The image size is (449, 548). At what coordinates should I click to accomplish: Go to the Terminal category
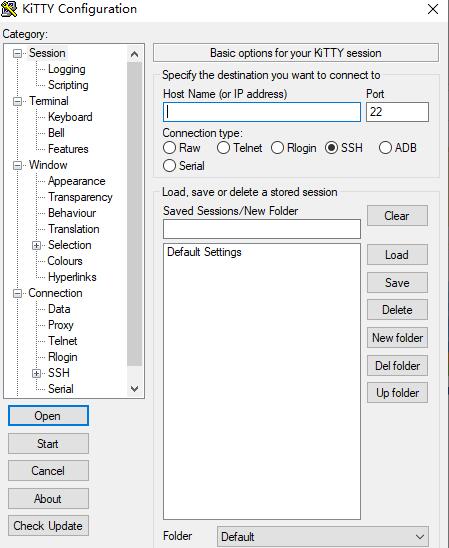click(49, 101)
